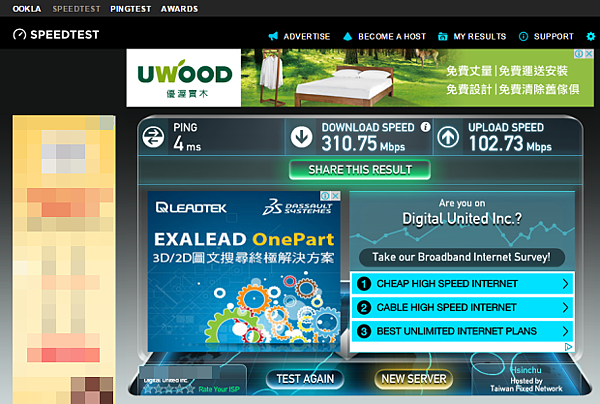Open the CABLE HIGH SPEED INTERNET link

(x=446, y=308)
